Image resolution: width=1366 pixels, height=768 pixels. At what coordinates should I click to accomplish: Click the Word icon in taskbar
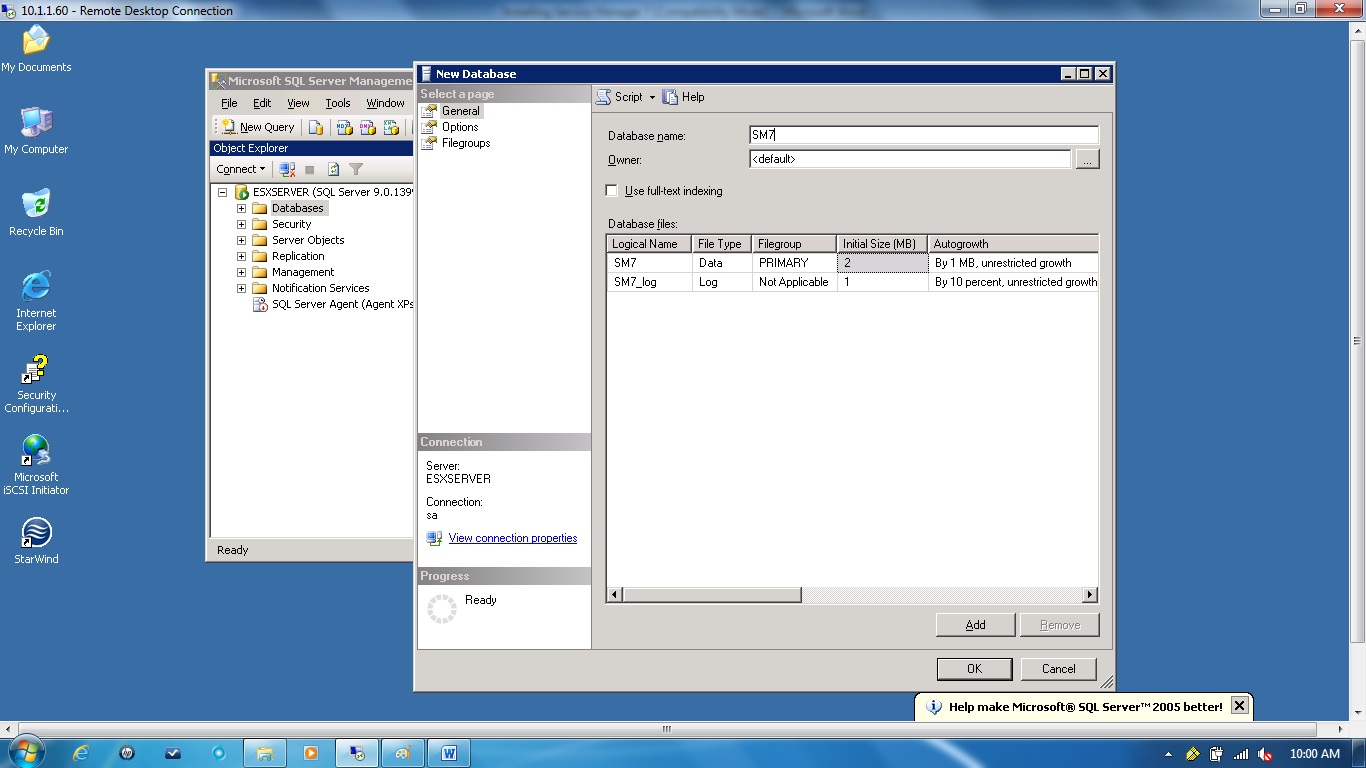coord(448,753)
